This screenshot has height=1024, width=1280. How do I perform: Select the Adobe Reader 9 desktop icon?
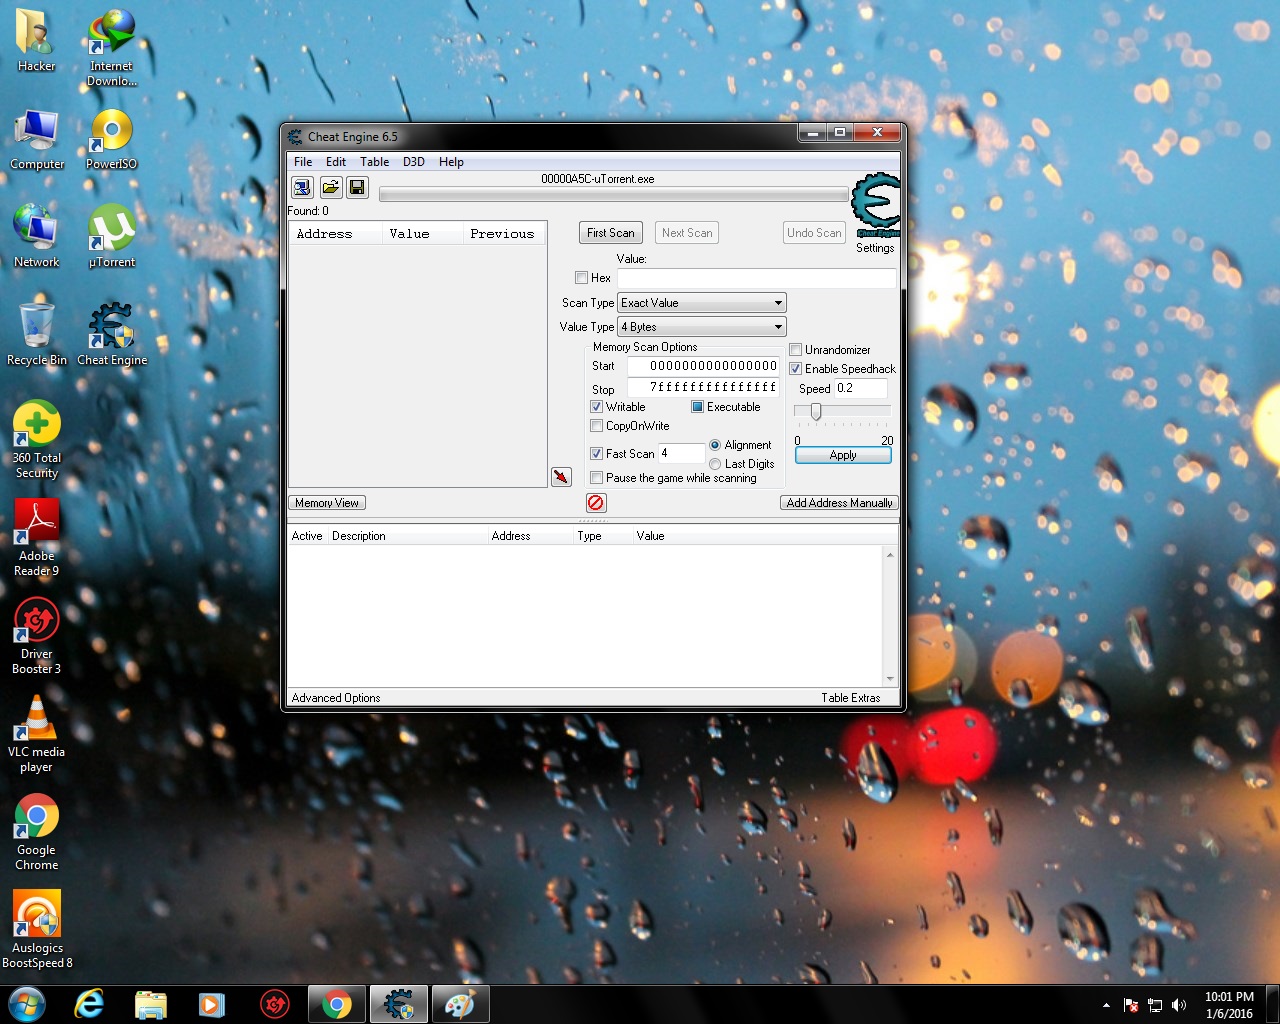[x=37, y=538]
